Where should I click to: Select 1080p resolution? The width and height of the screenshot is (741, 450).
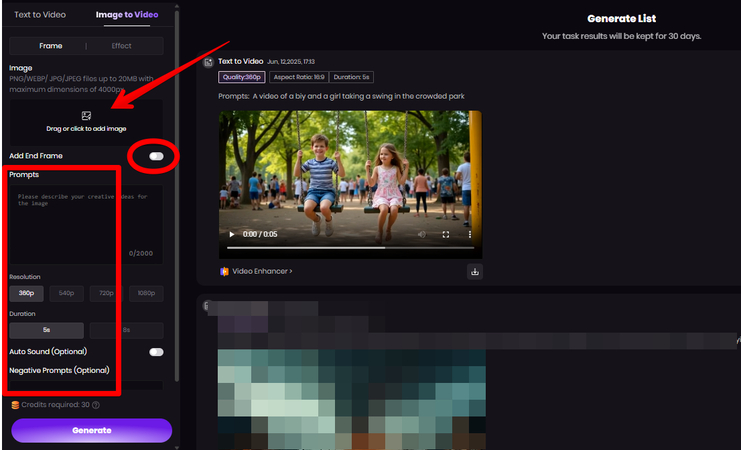(x=146, y=293)
